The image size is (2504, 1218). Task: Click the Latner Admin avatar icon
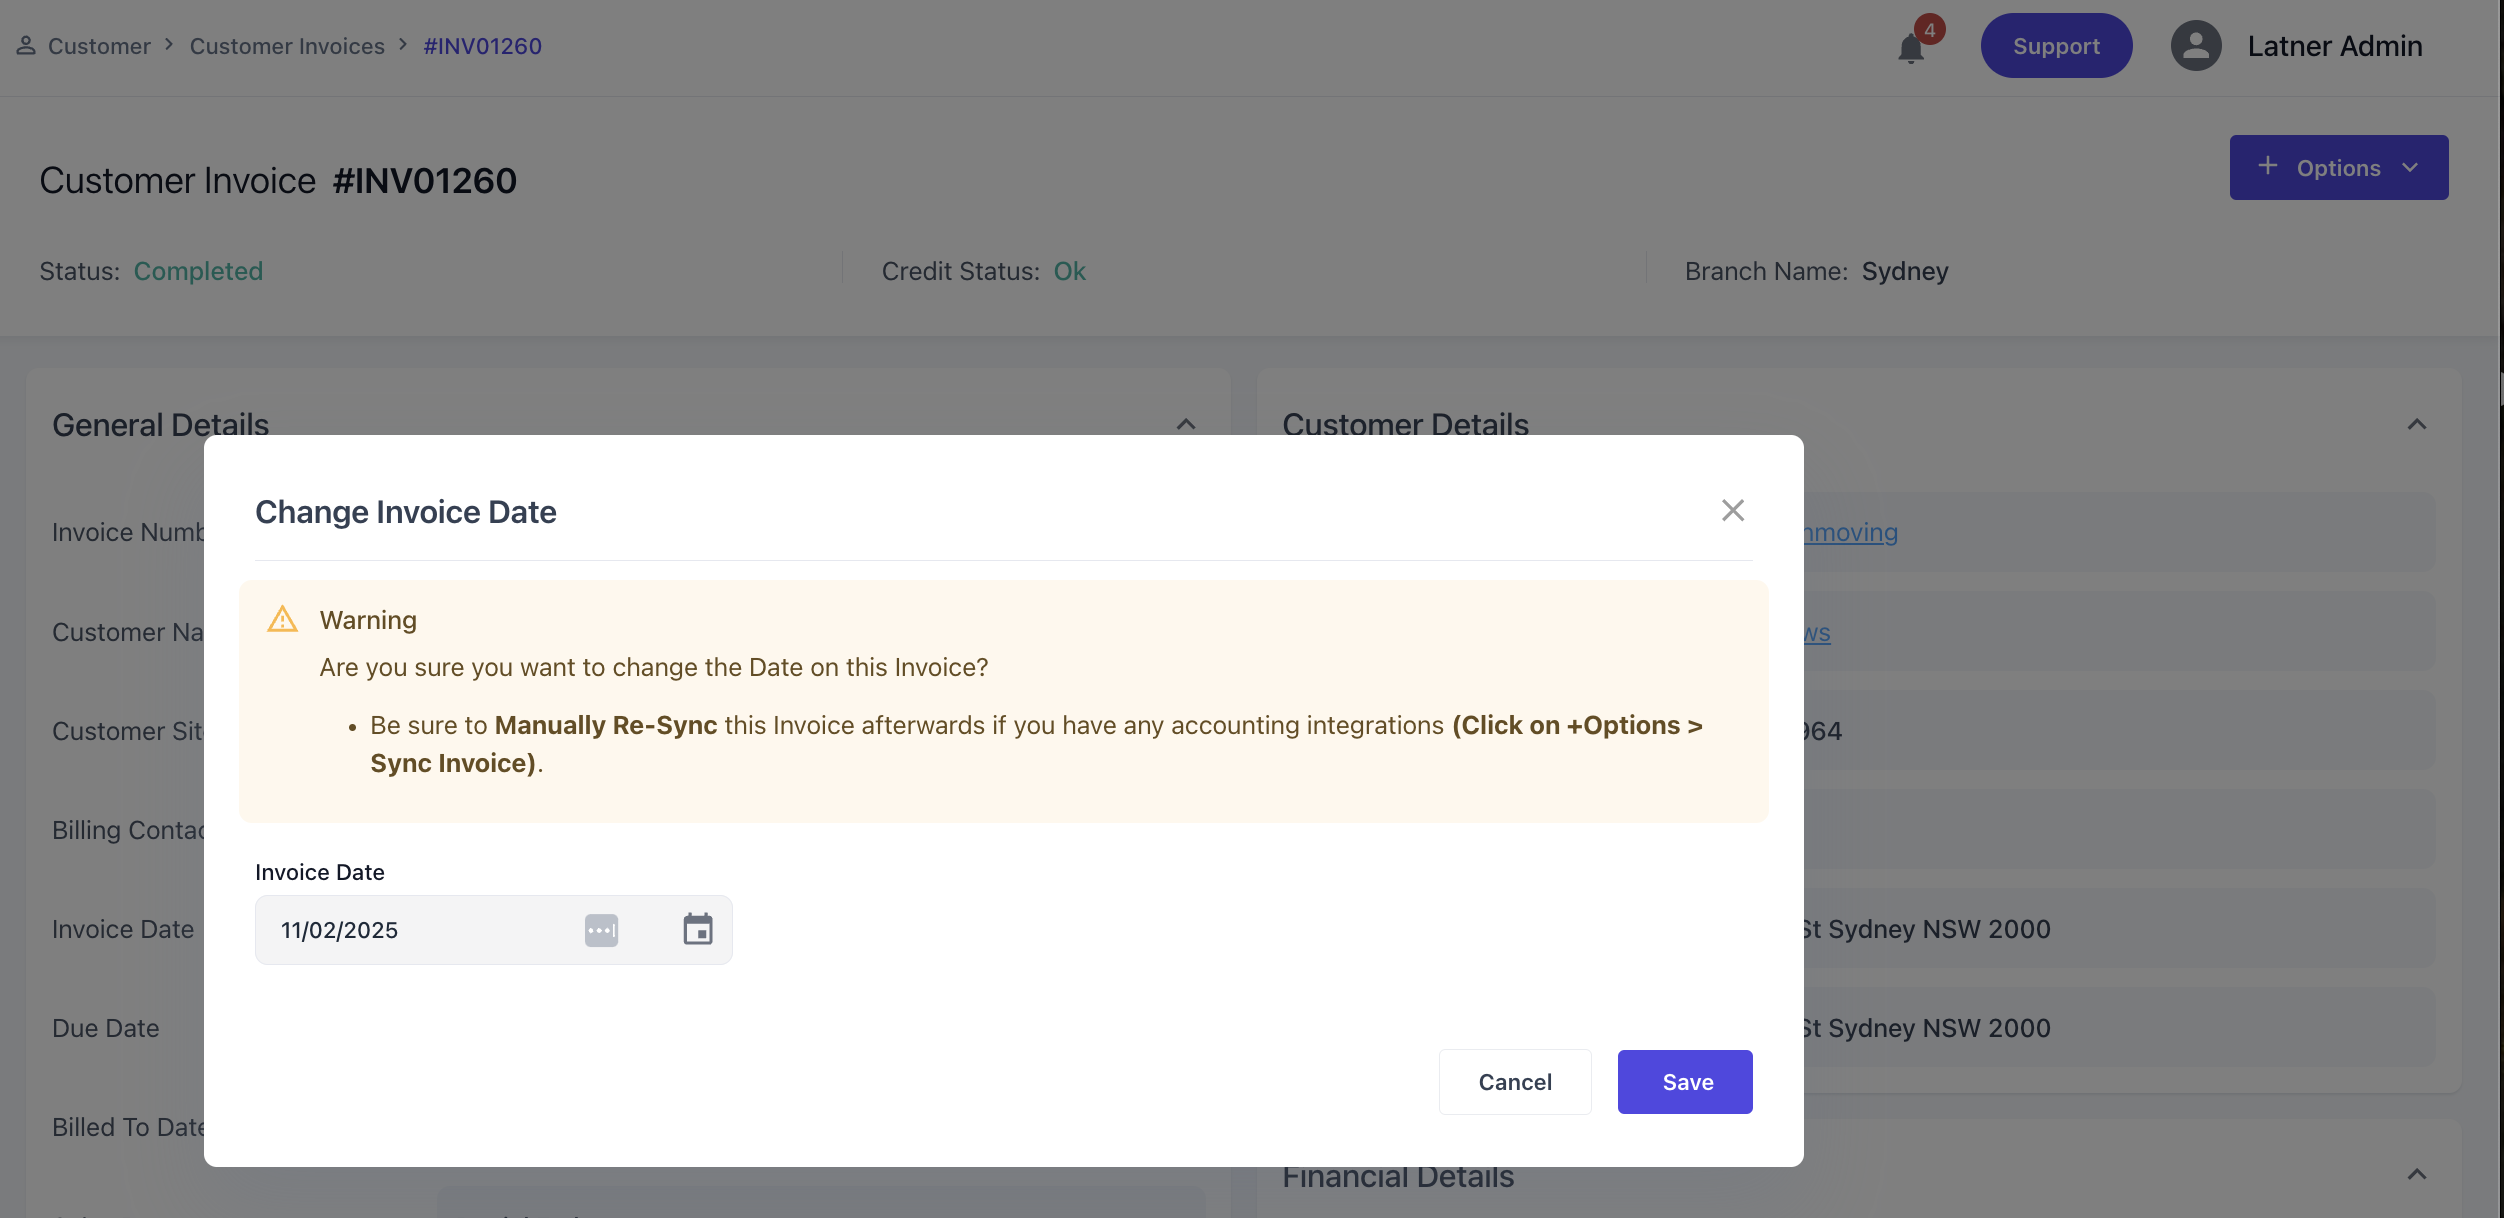[x=2195, y=46]
